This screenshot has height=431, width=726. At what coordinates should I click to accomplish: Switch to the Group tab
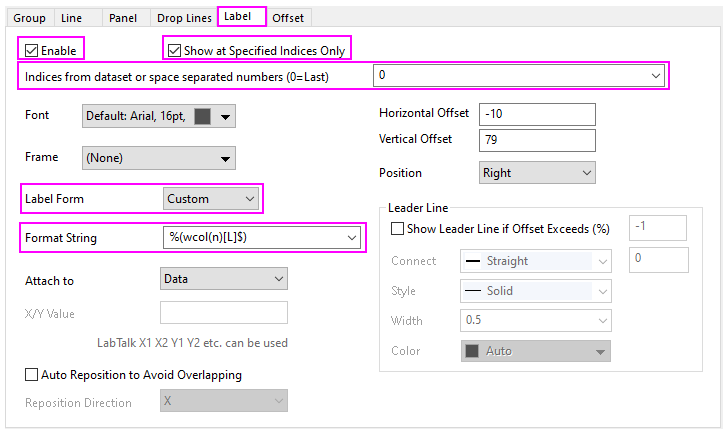click(x=30, y=18)
